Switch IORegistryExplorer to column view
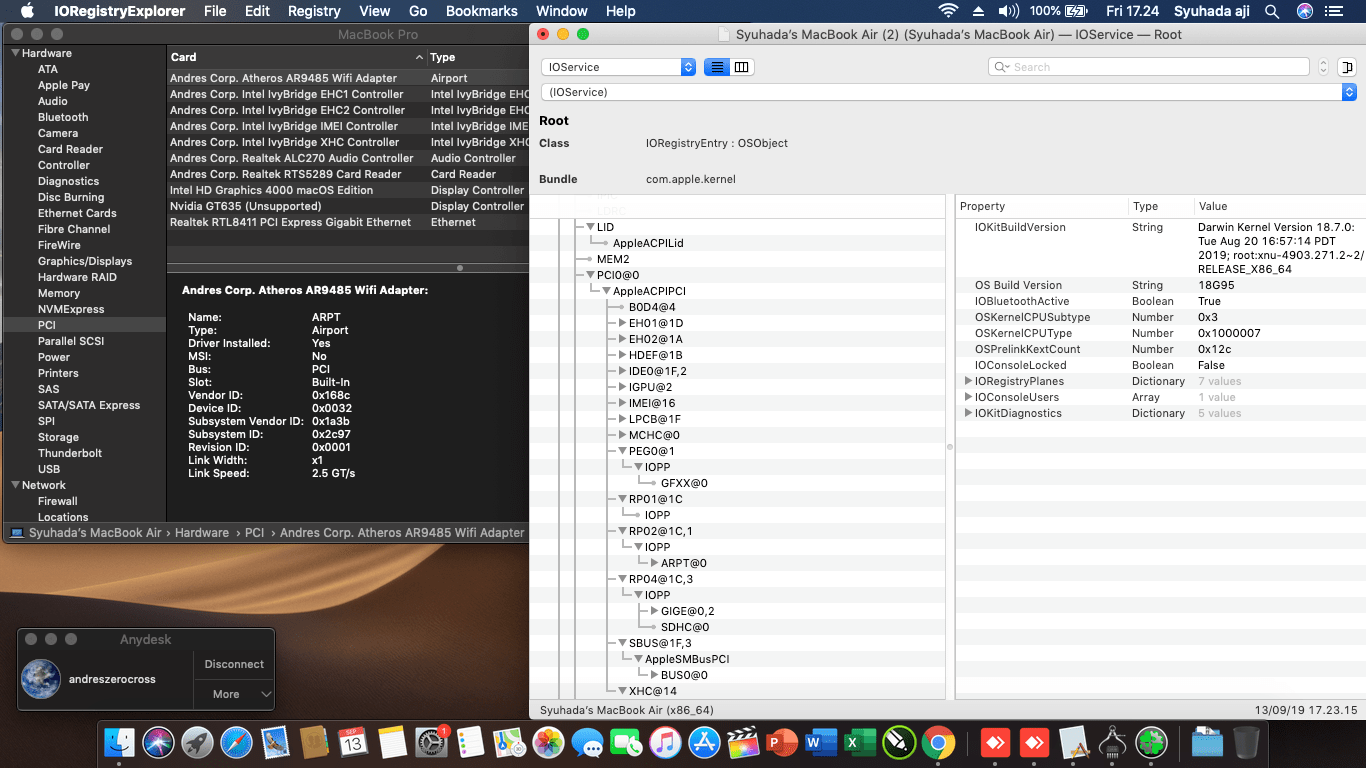This screenshot has width=1366, height=768. click(741, 67)
